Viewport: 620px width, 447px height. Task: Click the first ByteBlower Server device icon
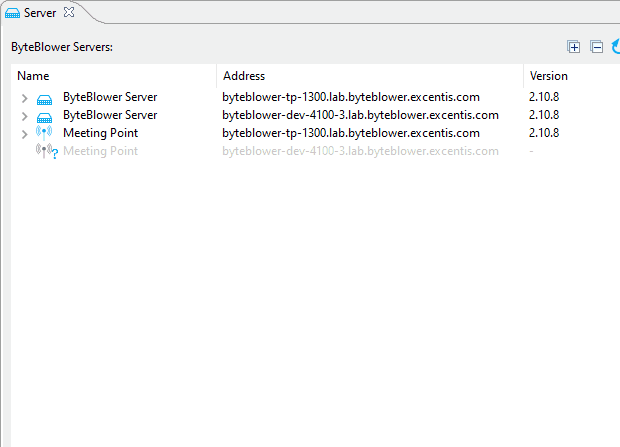[44, 98]
